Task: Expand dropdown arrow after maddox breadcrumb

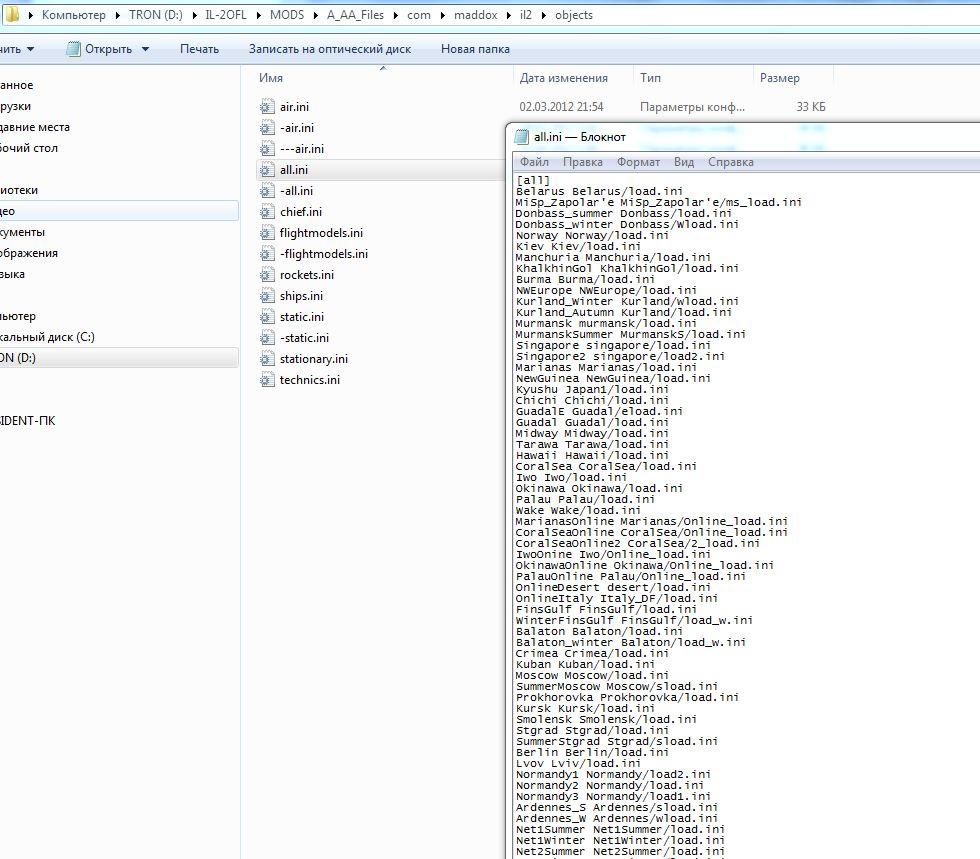Action: (x=508, y=15)
